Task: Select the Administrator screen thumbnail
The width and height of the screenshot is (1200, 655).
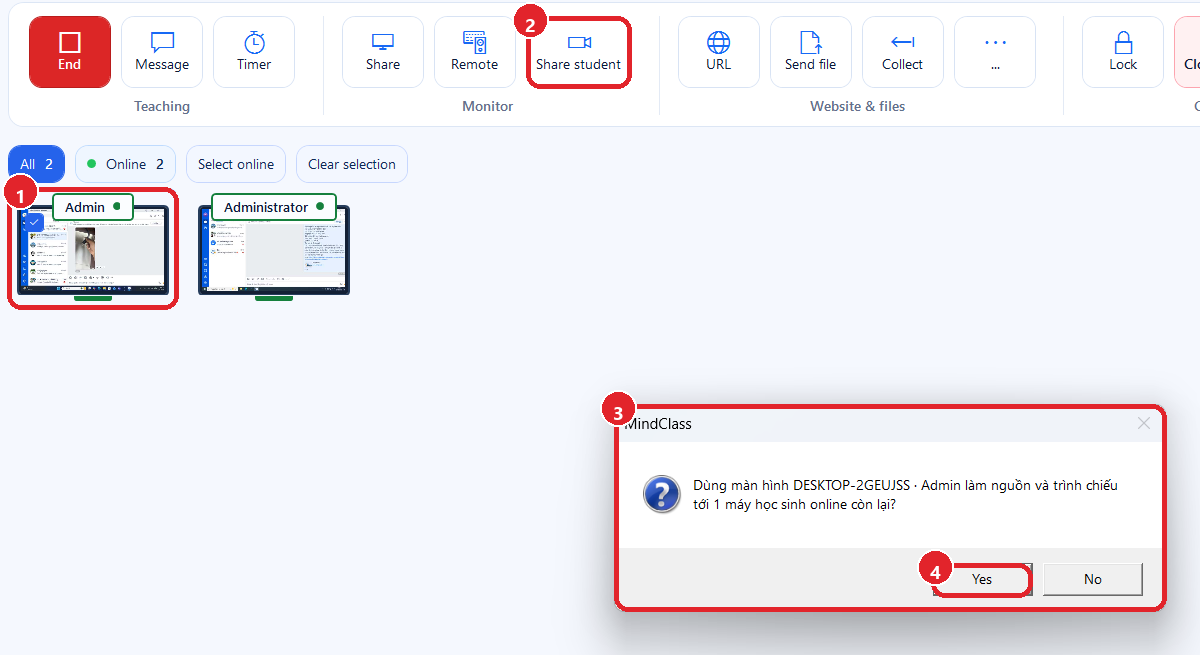Action: [x=274, y=250]
